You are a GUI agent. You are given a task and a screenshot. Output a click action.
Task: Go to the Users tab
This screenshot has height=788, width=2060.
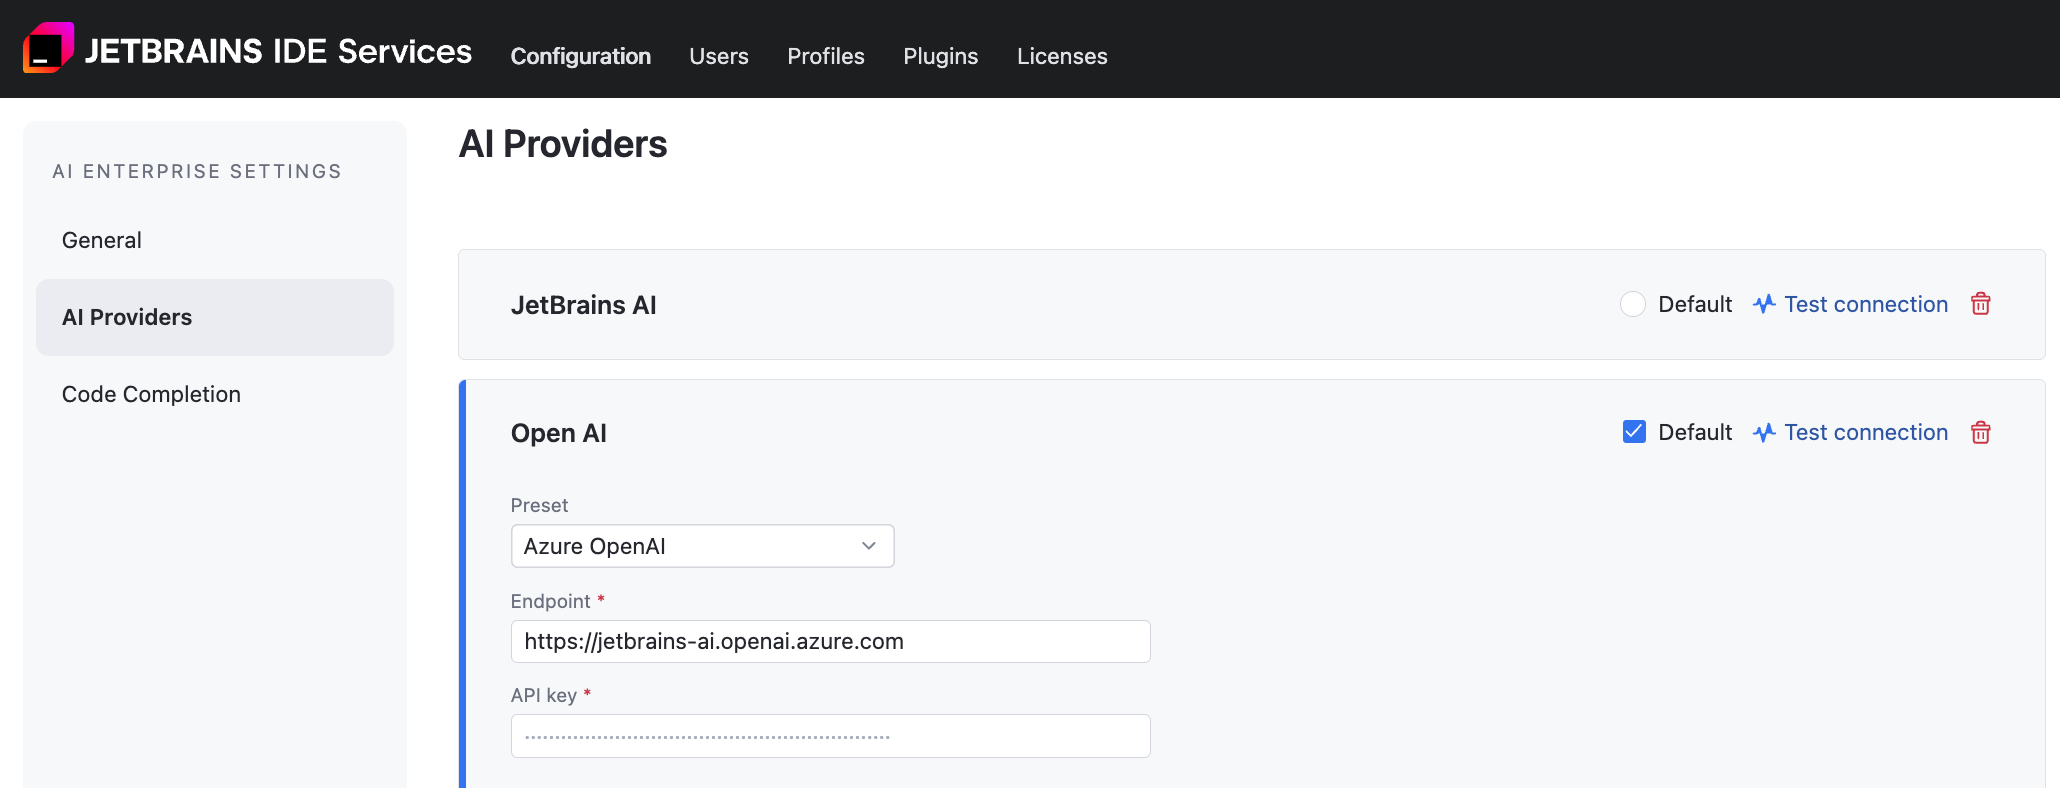point(718,56)
